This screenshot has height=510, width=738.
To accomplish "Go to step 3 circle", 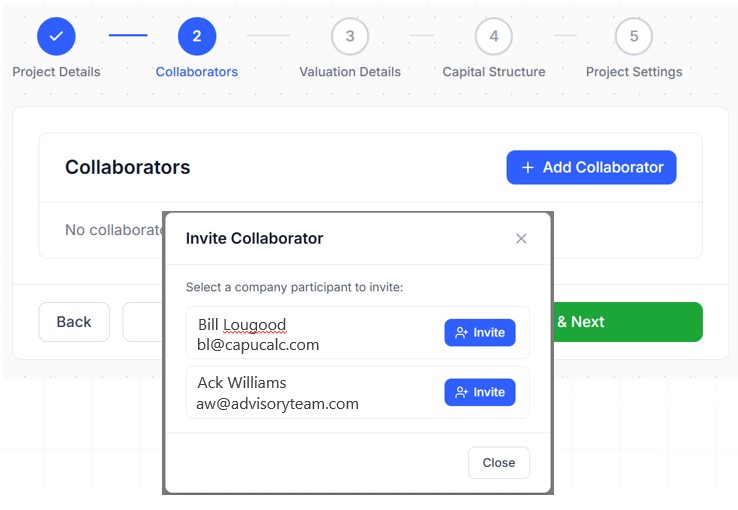I will click(x=350, y=36).
